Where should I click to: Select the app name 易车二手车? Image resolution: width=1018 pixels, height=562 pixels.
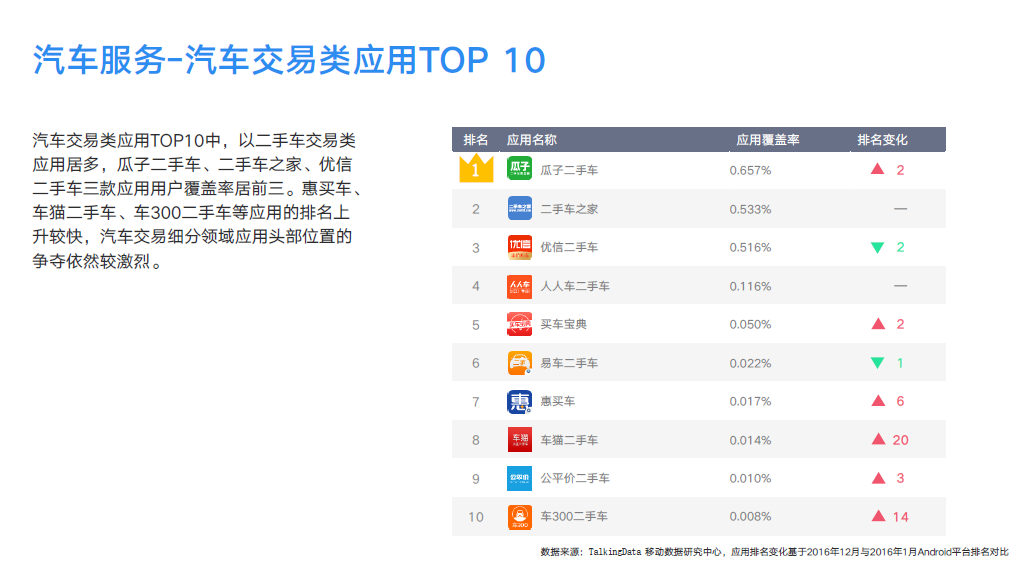[x=569, y=363]
